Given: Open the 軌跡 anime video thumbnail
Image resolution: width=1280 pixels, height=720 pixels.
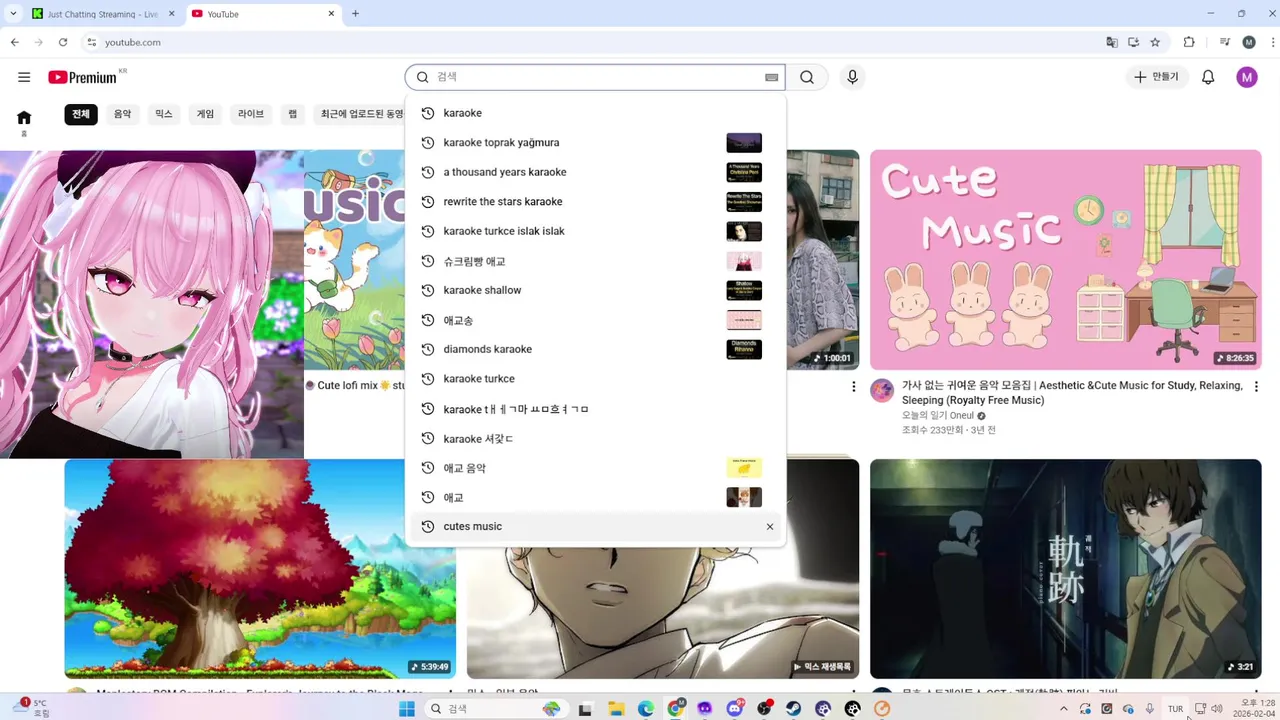Looking at the screenshot, I should 1065,569.
